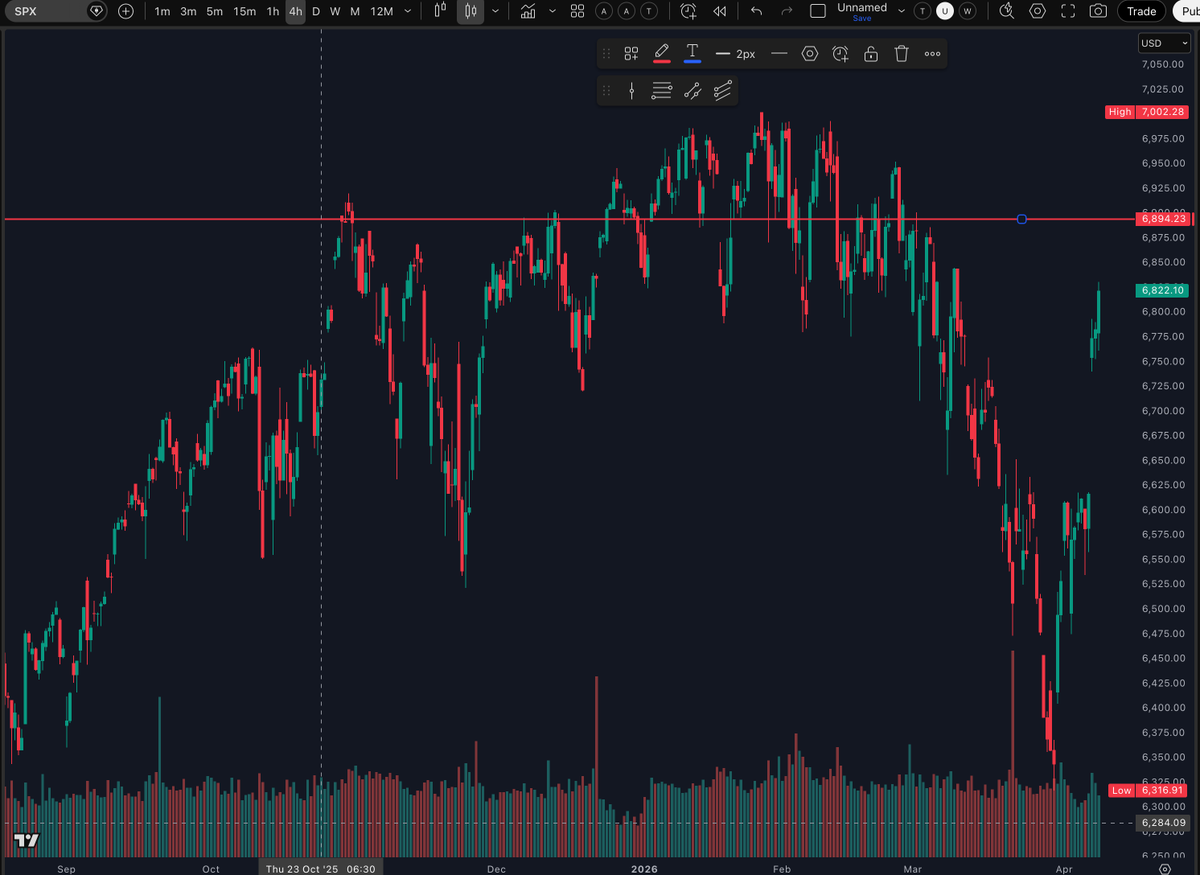The image size is (1200, 875).
Task: Switch to the D daily timeframe
Action: [x=316, y=11]
